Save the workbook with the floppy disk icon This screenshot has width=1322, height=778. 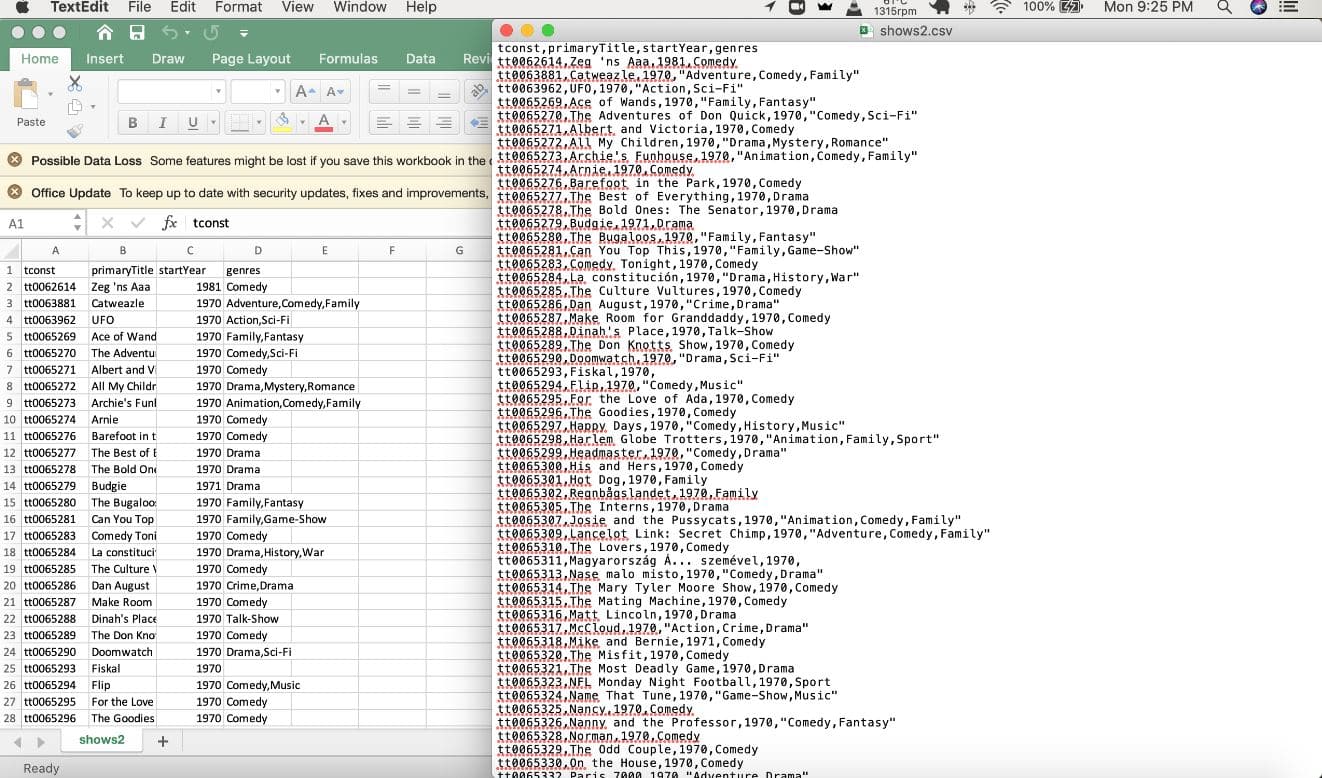[x=137, y=32]
